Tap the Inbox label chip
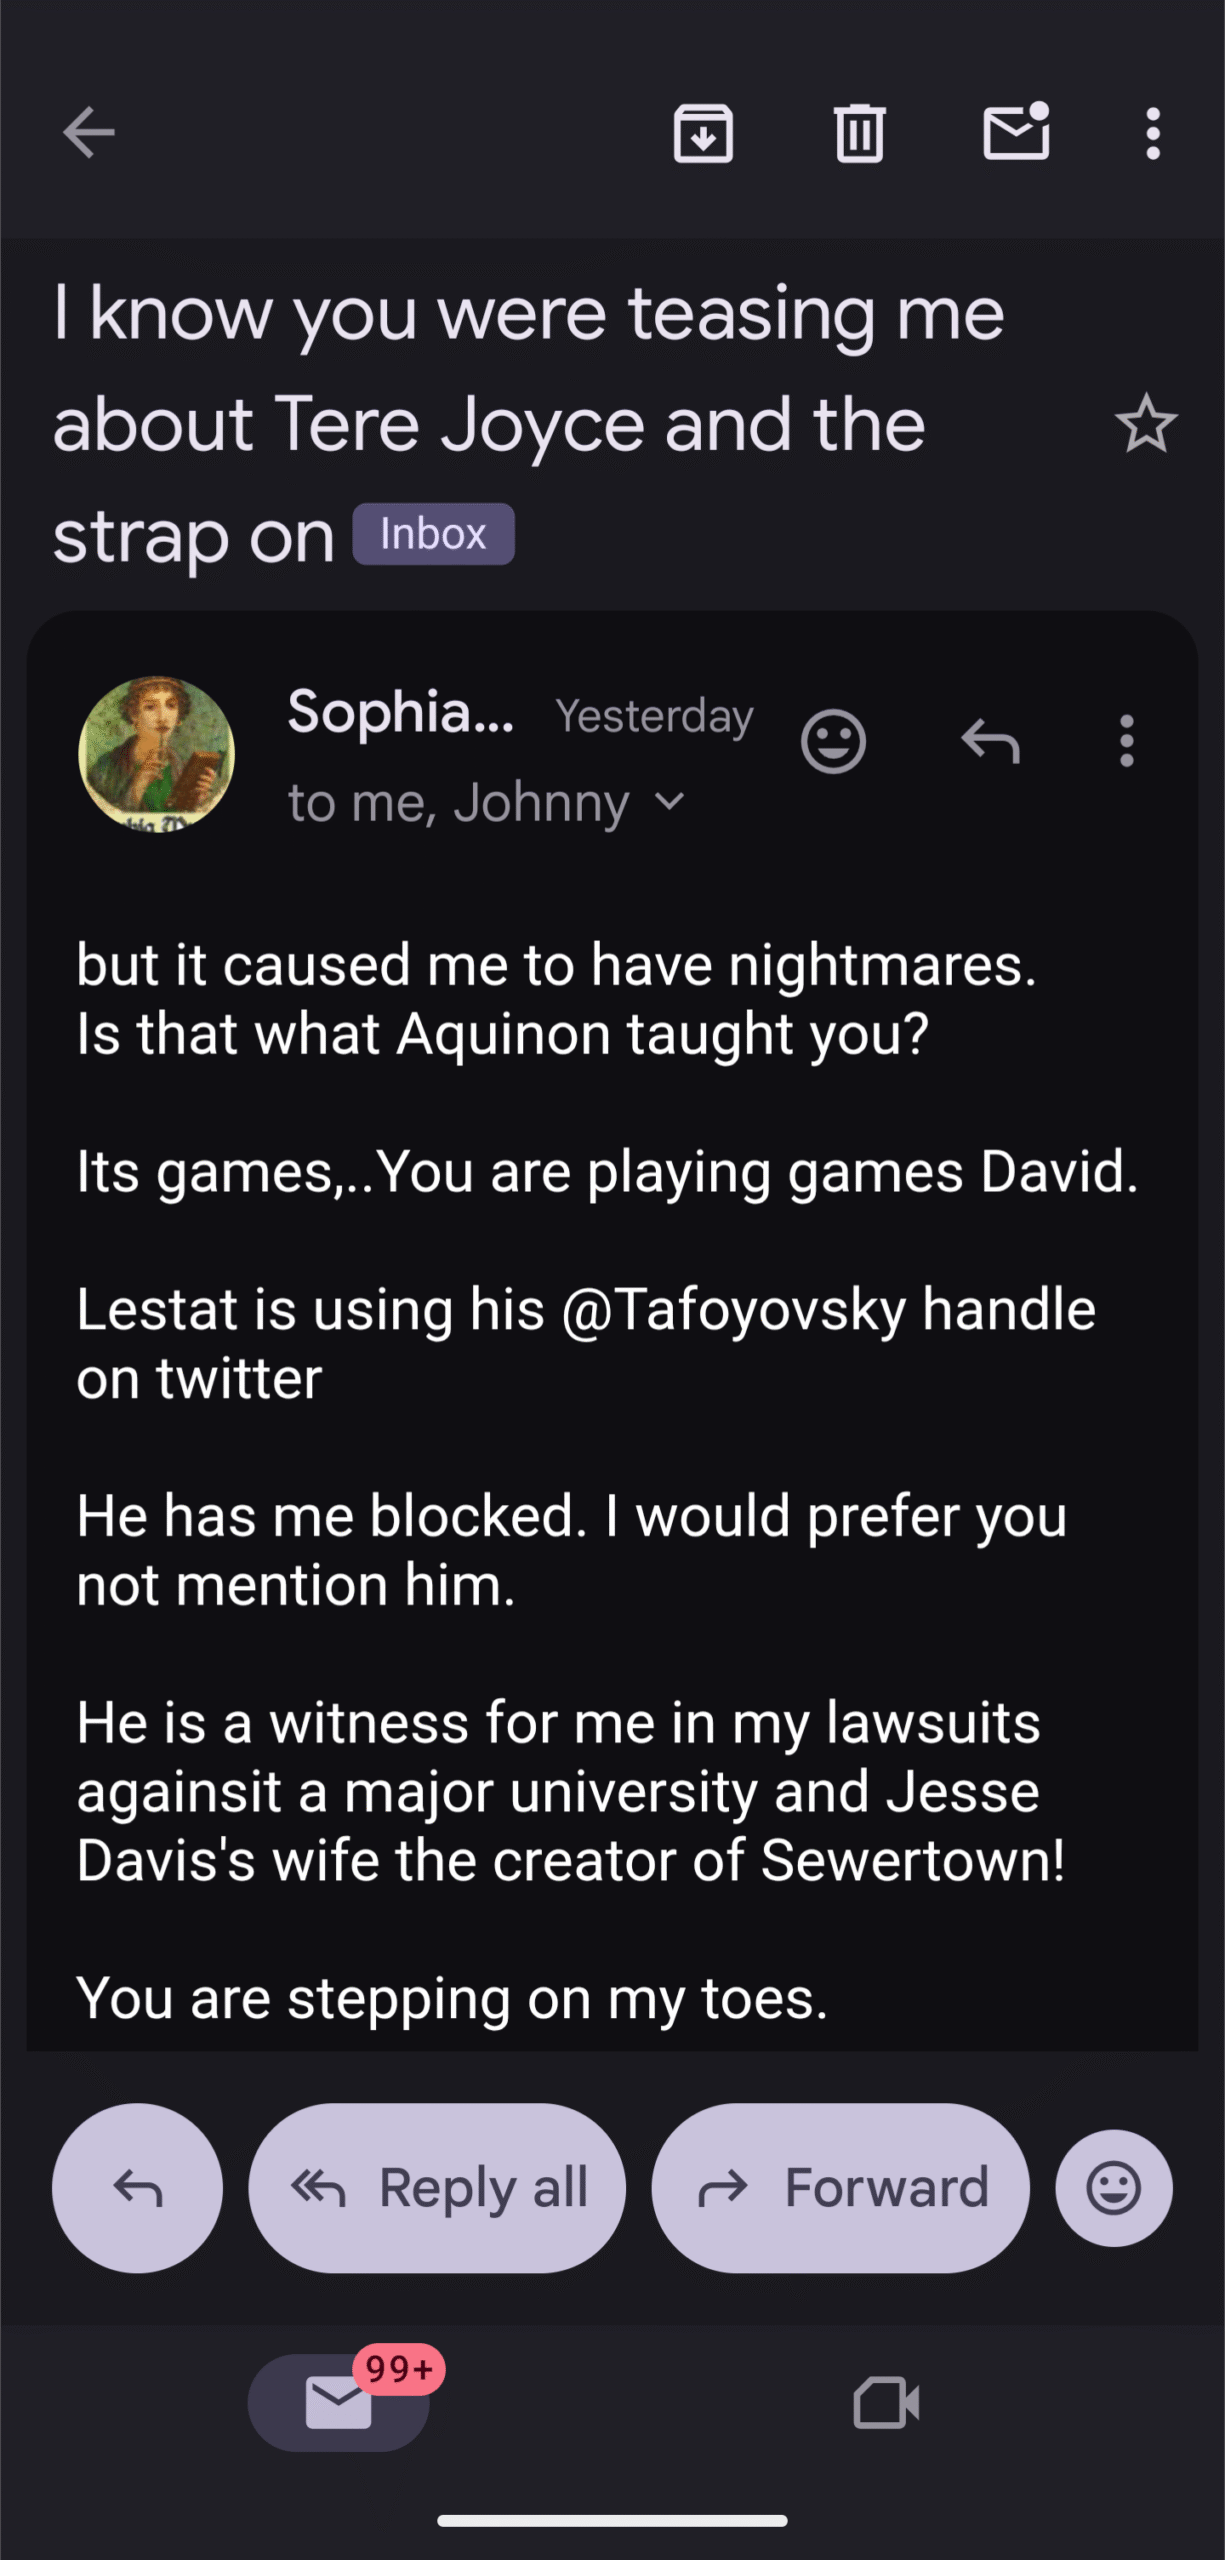 coord(433,535)
